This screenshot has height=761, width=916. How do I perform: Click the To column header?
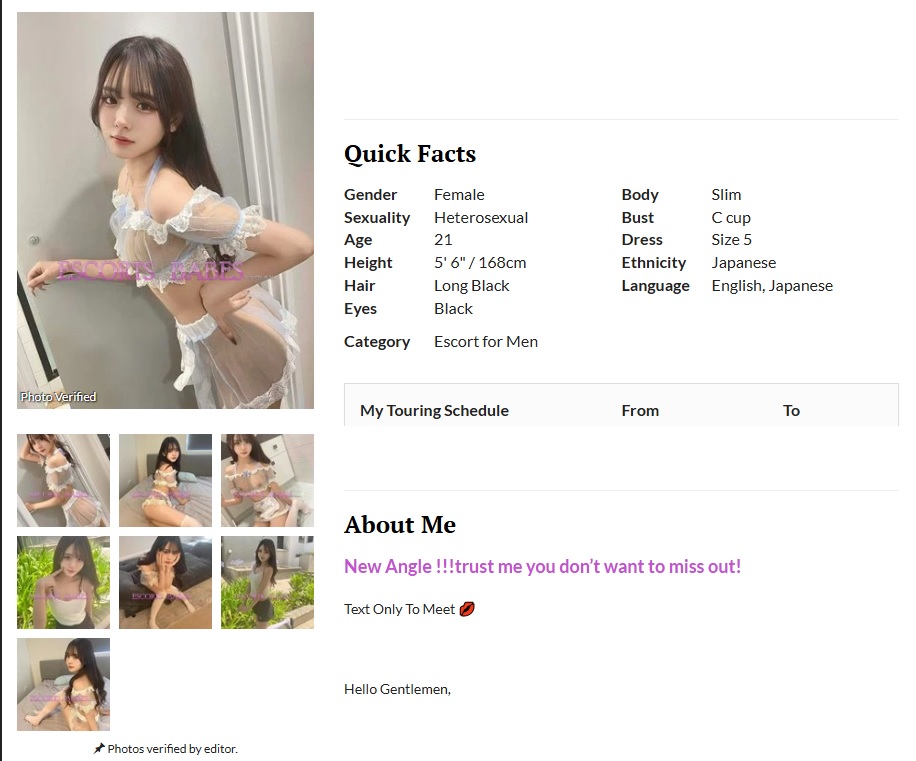pyautogui.click(x=791, y=411)
